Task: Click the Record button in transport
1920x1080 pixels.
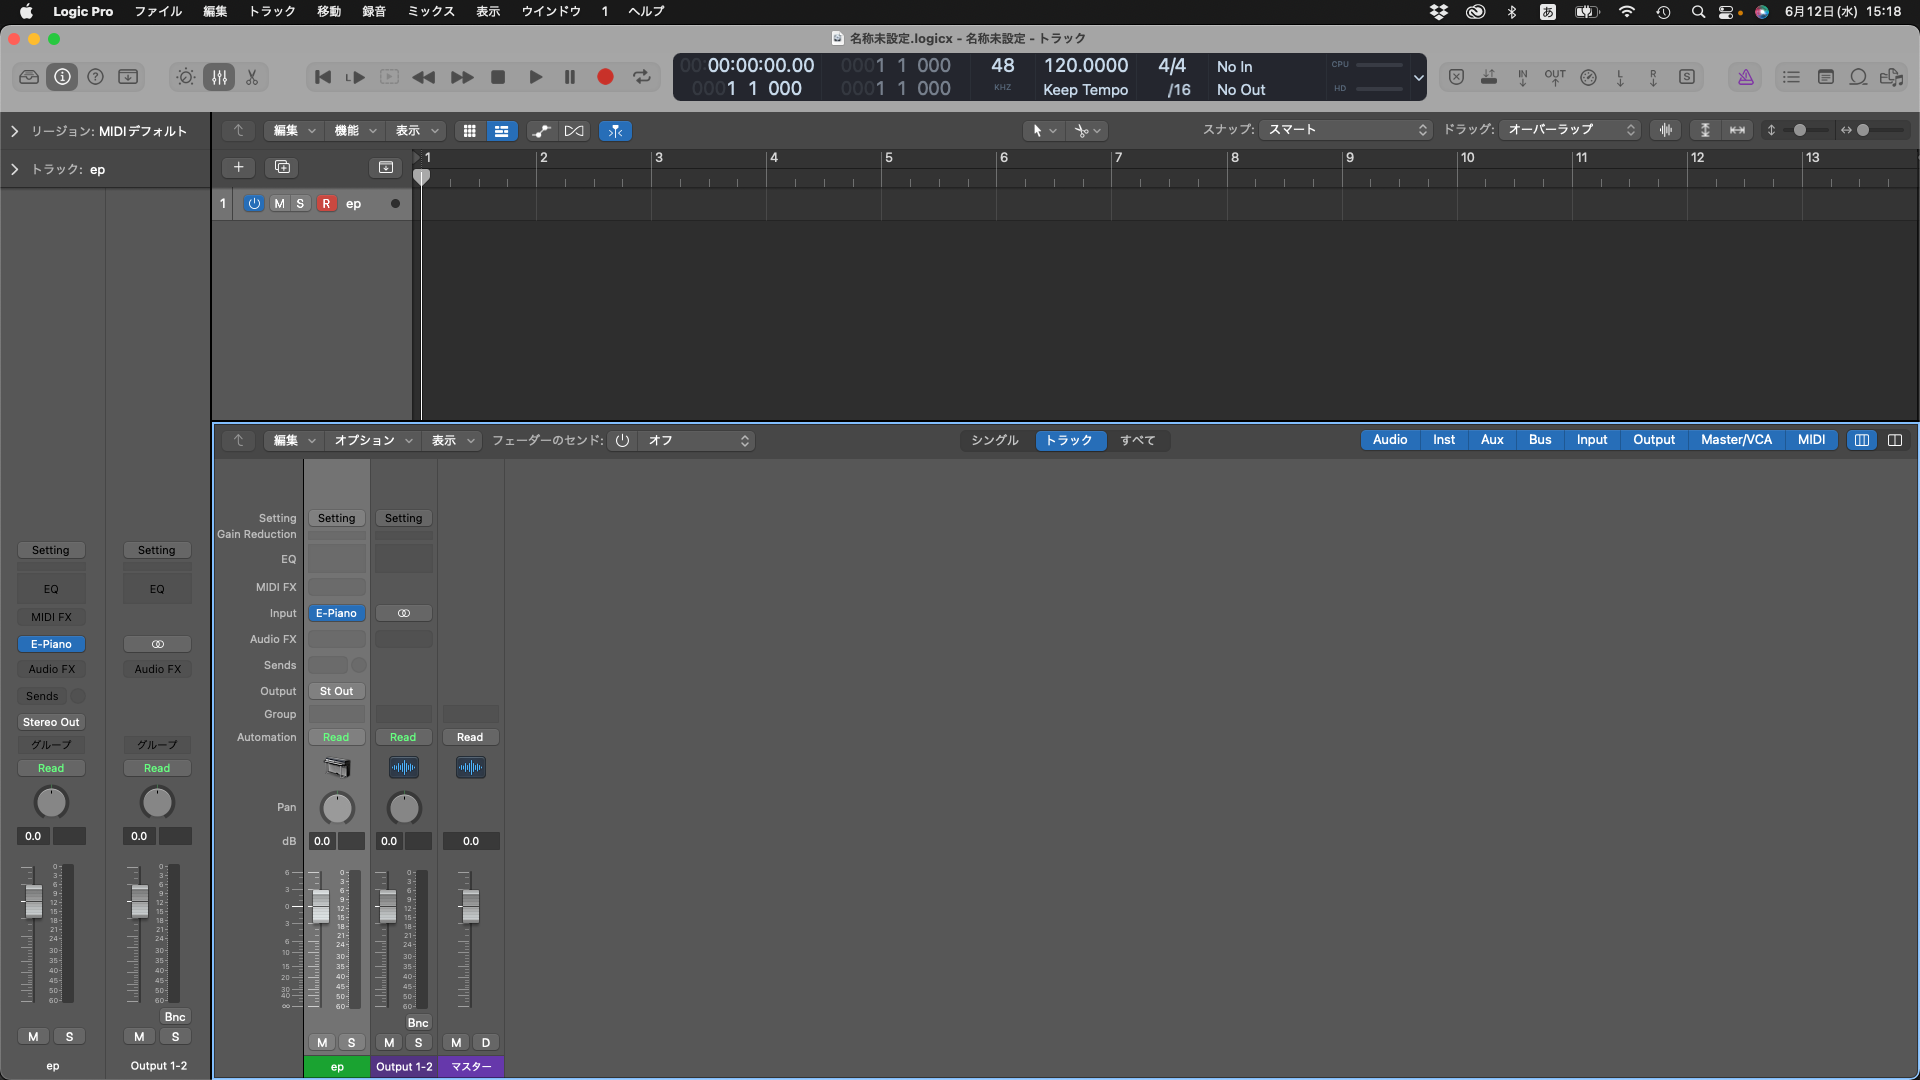Action: (x=605, y=77)
